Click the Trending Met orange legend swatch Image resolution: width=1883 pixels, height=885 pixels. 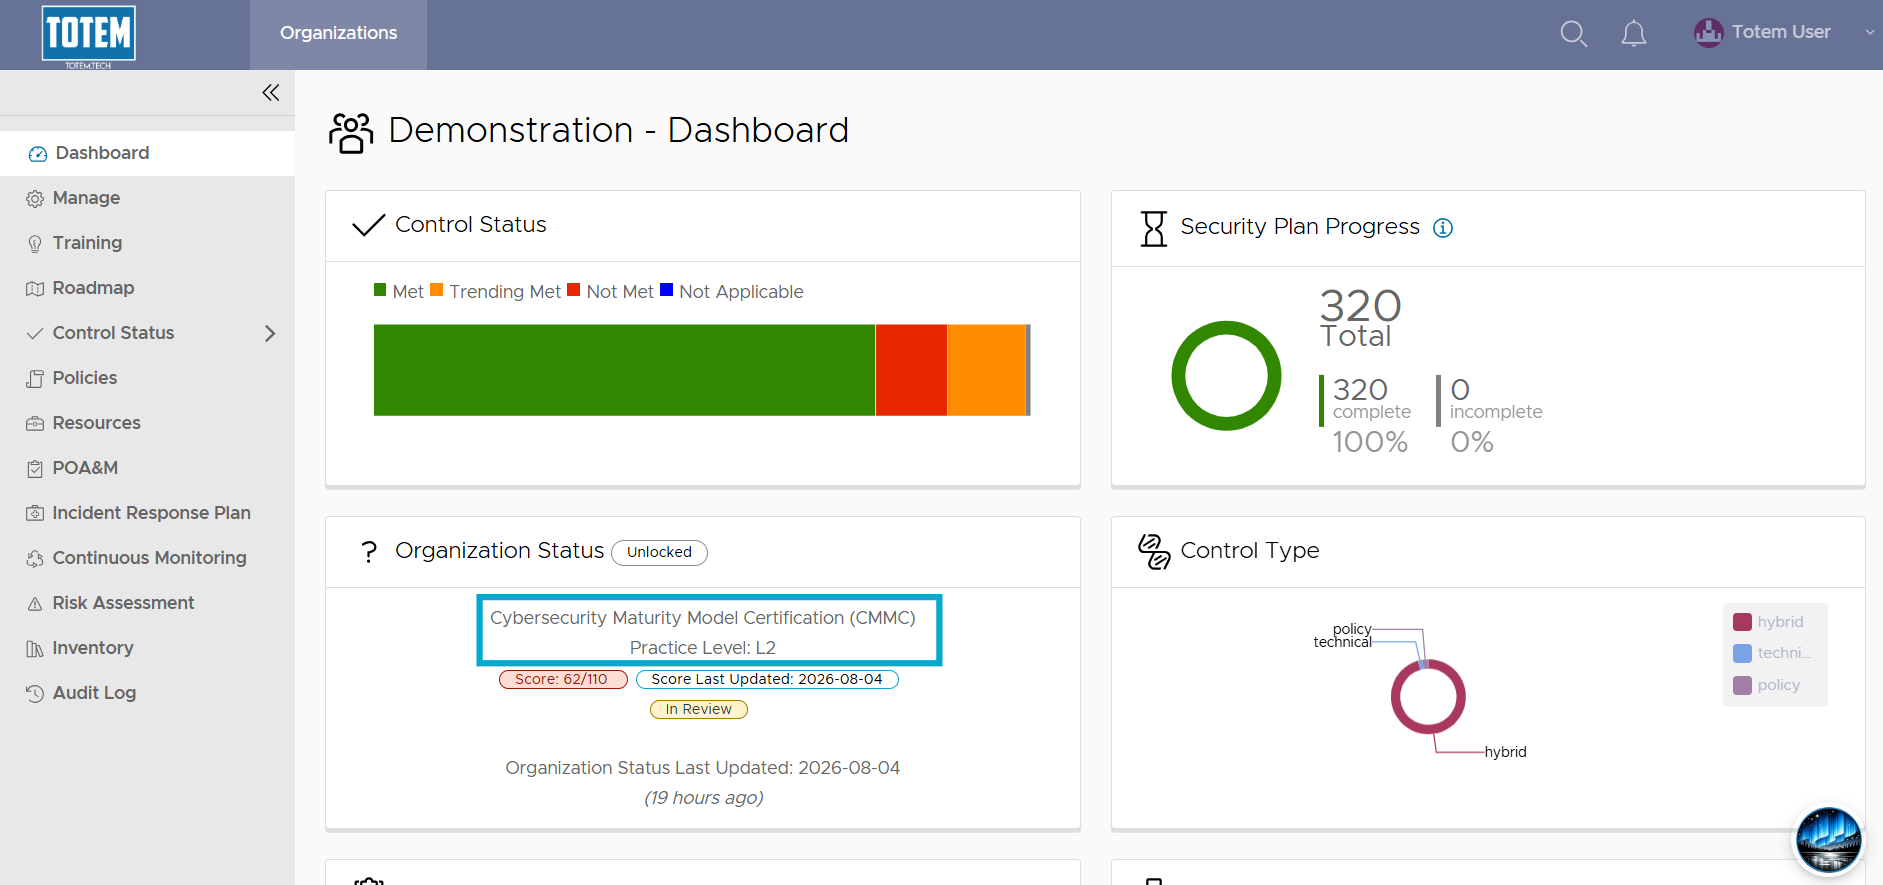click(x=436, y=290)
